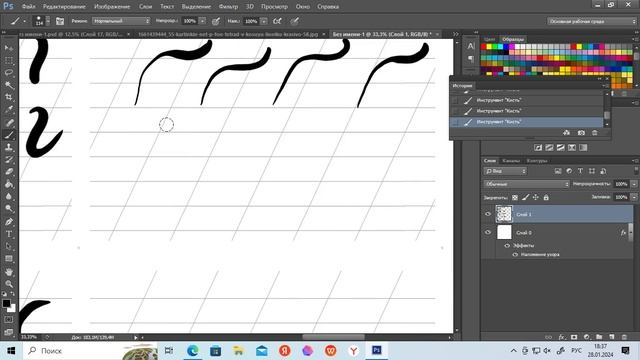
Task: Open the flow slider dropdown in options bar
Action: pyautogui.click(x=264, y=21)
